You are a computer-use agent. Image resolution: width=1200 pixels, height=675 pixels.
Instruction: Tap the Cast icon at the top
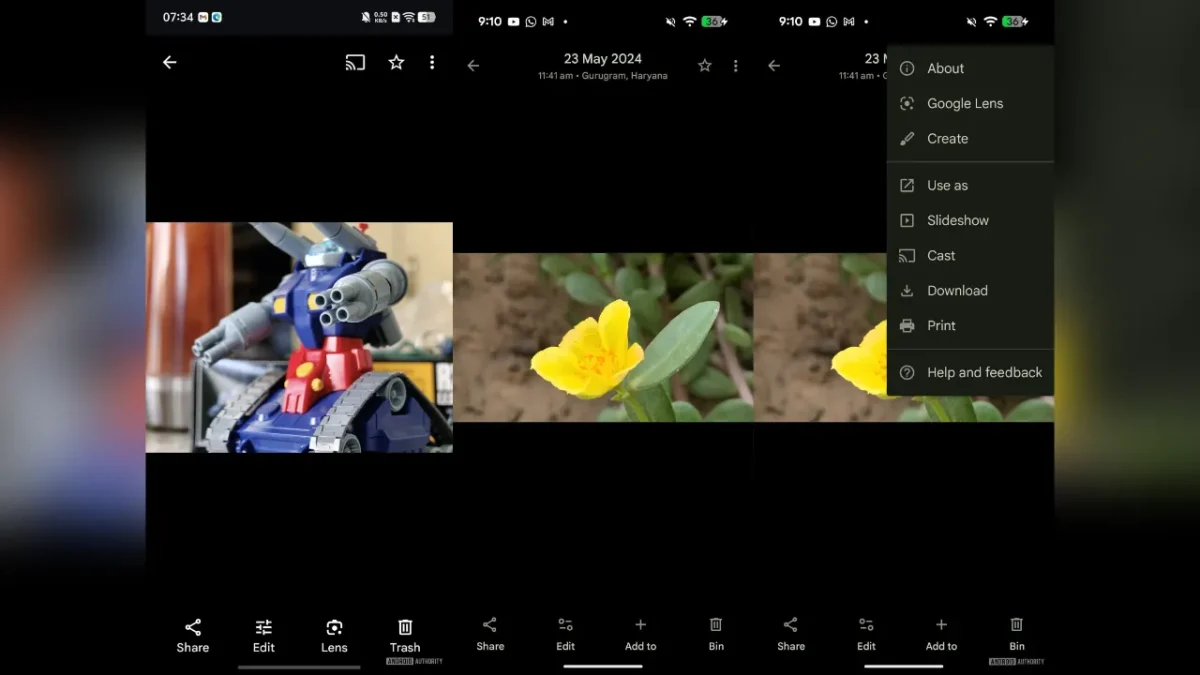355,62
